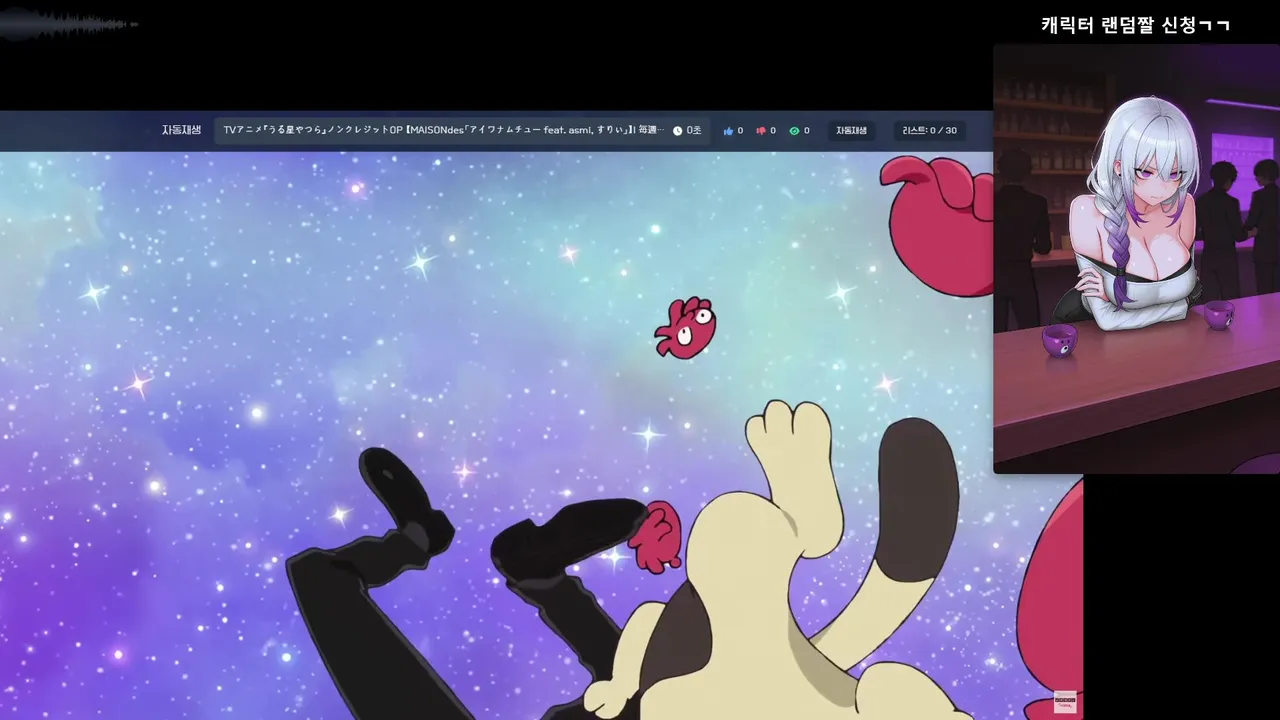Click the 캐릭터 랜덤짤 신청 heading text
Image resolution: width=1280 pixels, height=720 pixels.
[1135, 25]
